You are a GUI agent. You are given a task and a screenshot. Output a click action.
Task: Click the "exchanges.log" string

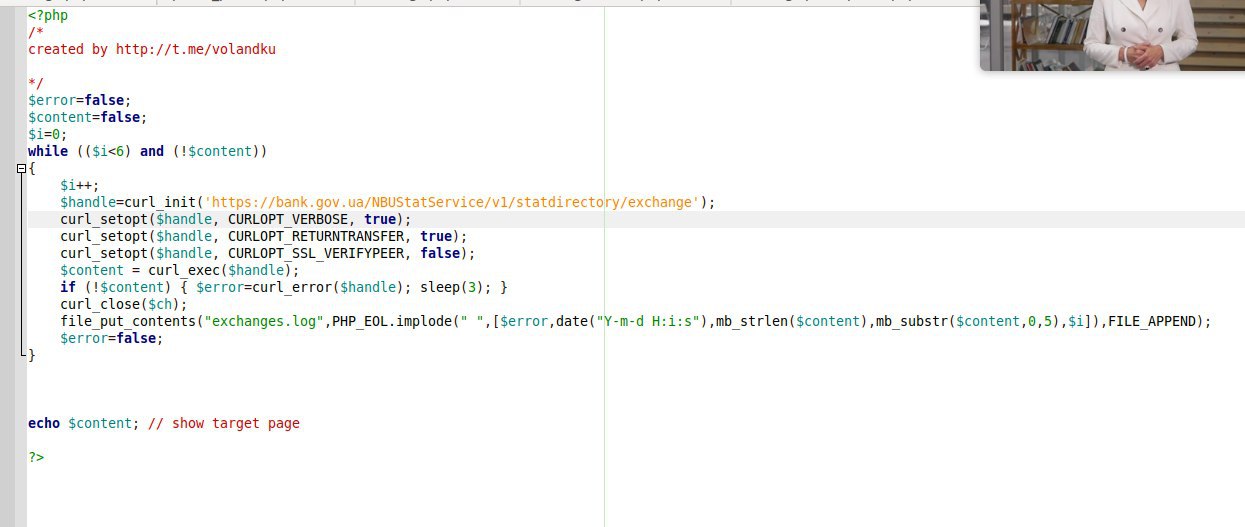pos(264,321)
